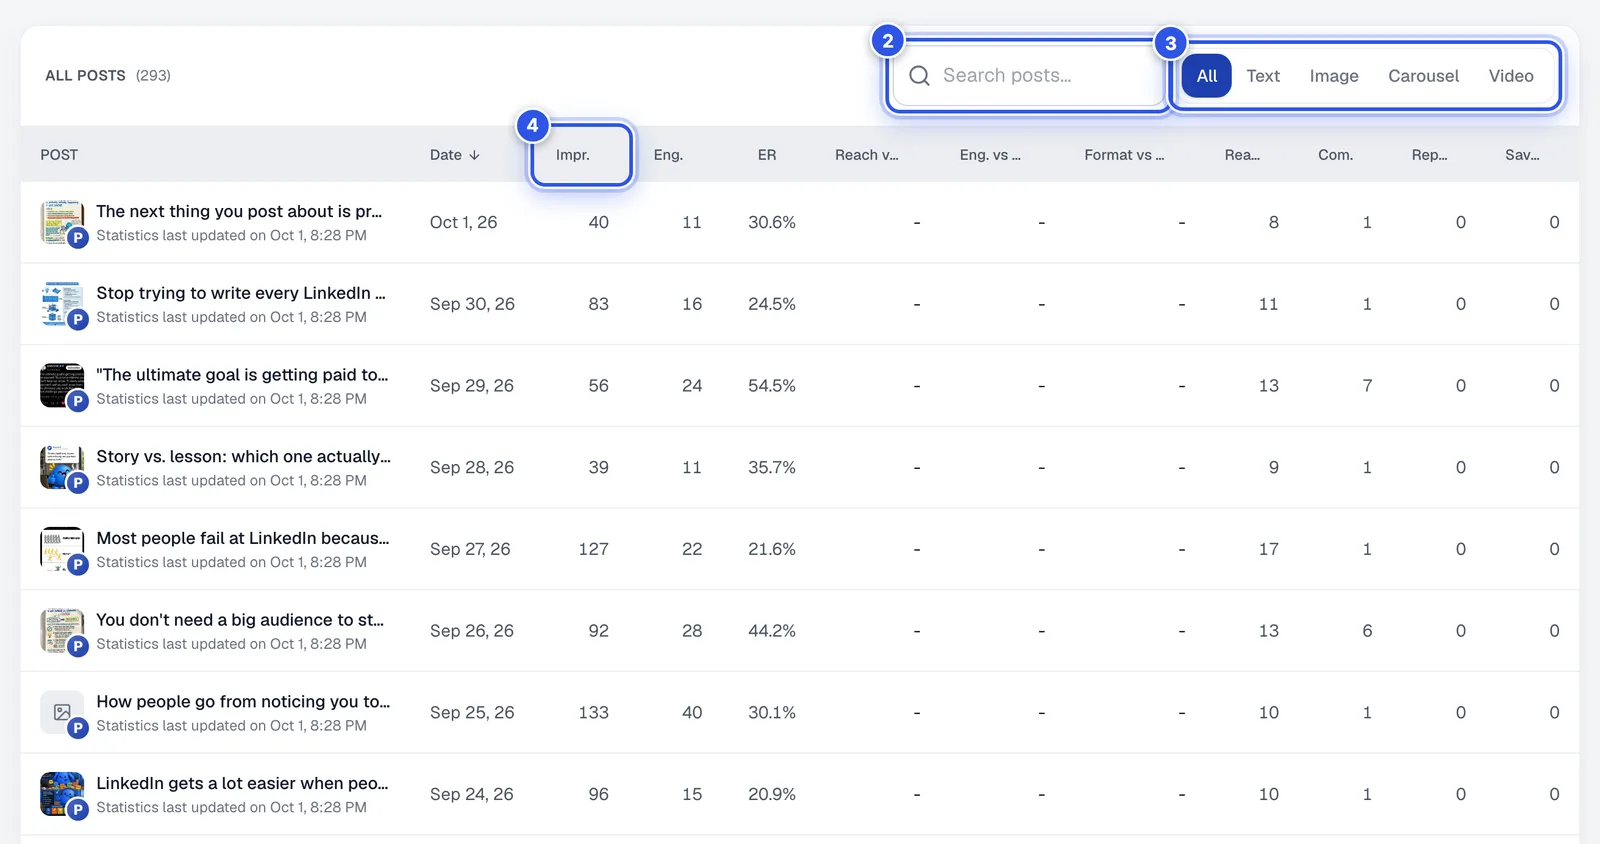The image size is (1600, 844).
Task: Filter posts by Video
Action: 1510,76
